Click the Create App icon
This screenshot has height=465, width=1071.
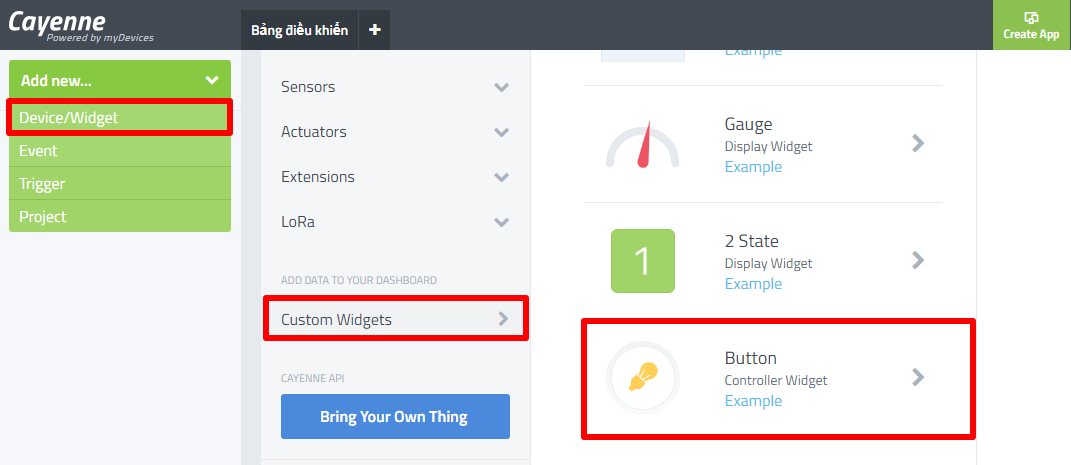pyautogui.click(x=1031, y=18)
